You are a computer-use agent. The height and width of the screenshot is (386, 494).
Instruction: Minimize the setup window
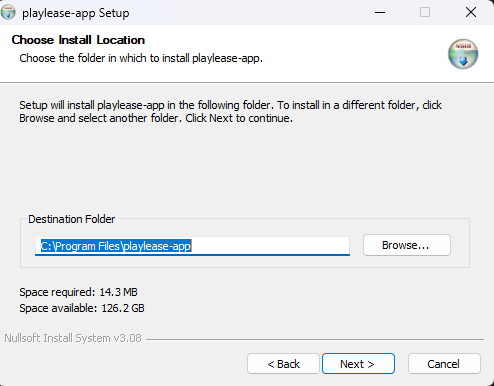point(380,12)
